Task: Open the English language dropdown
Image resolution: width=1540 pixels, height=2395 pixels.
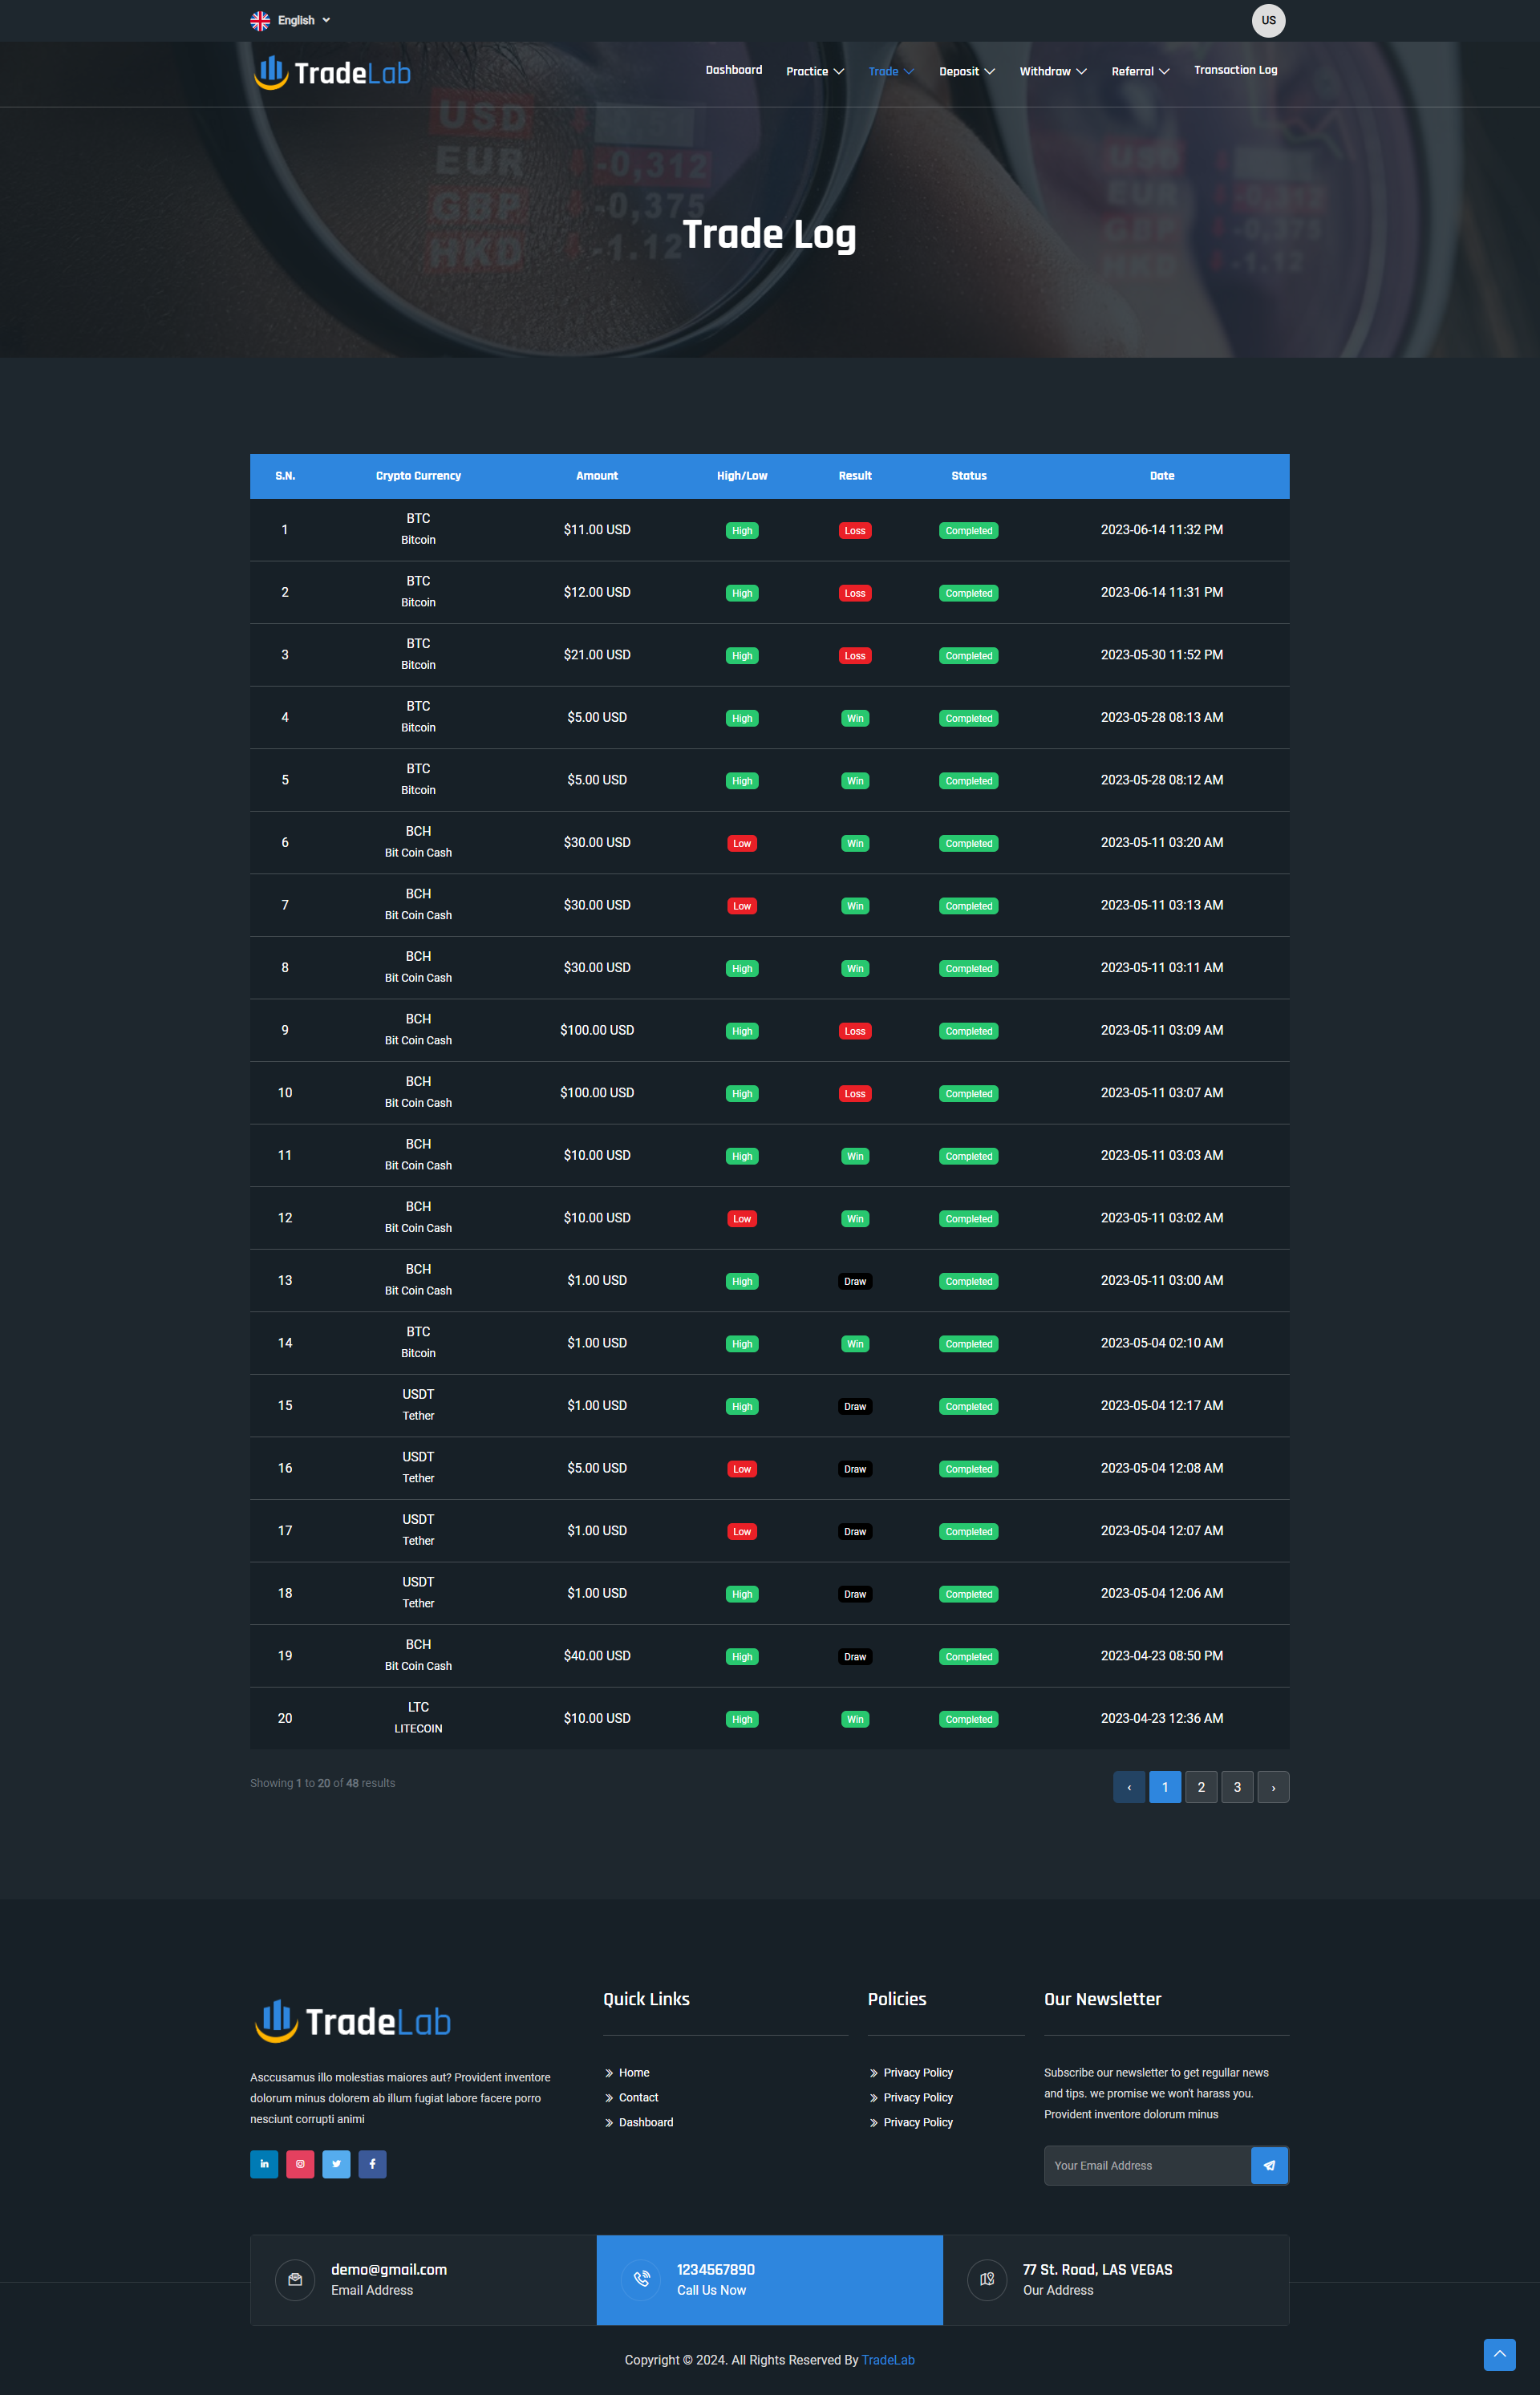Action: 290,20
